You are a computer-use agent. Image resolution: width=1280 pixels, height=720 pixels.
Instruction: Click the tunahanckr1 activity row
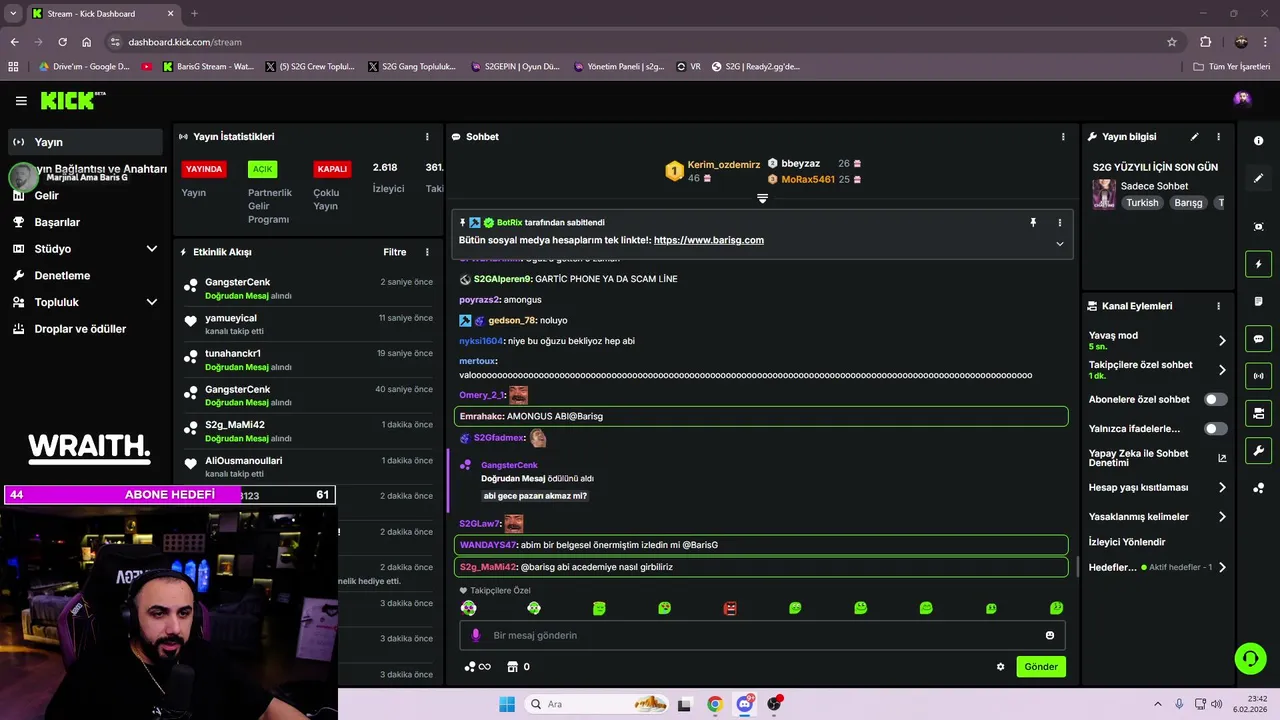(309, 360)
